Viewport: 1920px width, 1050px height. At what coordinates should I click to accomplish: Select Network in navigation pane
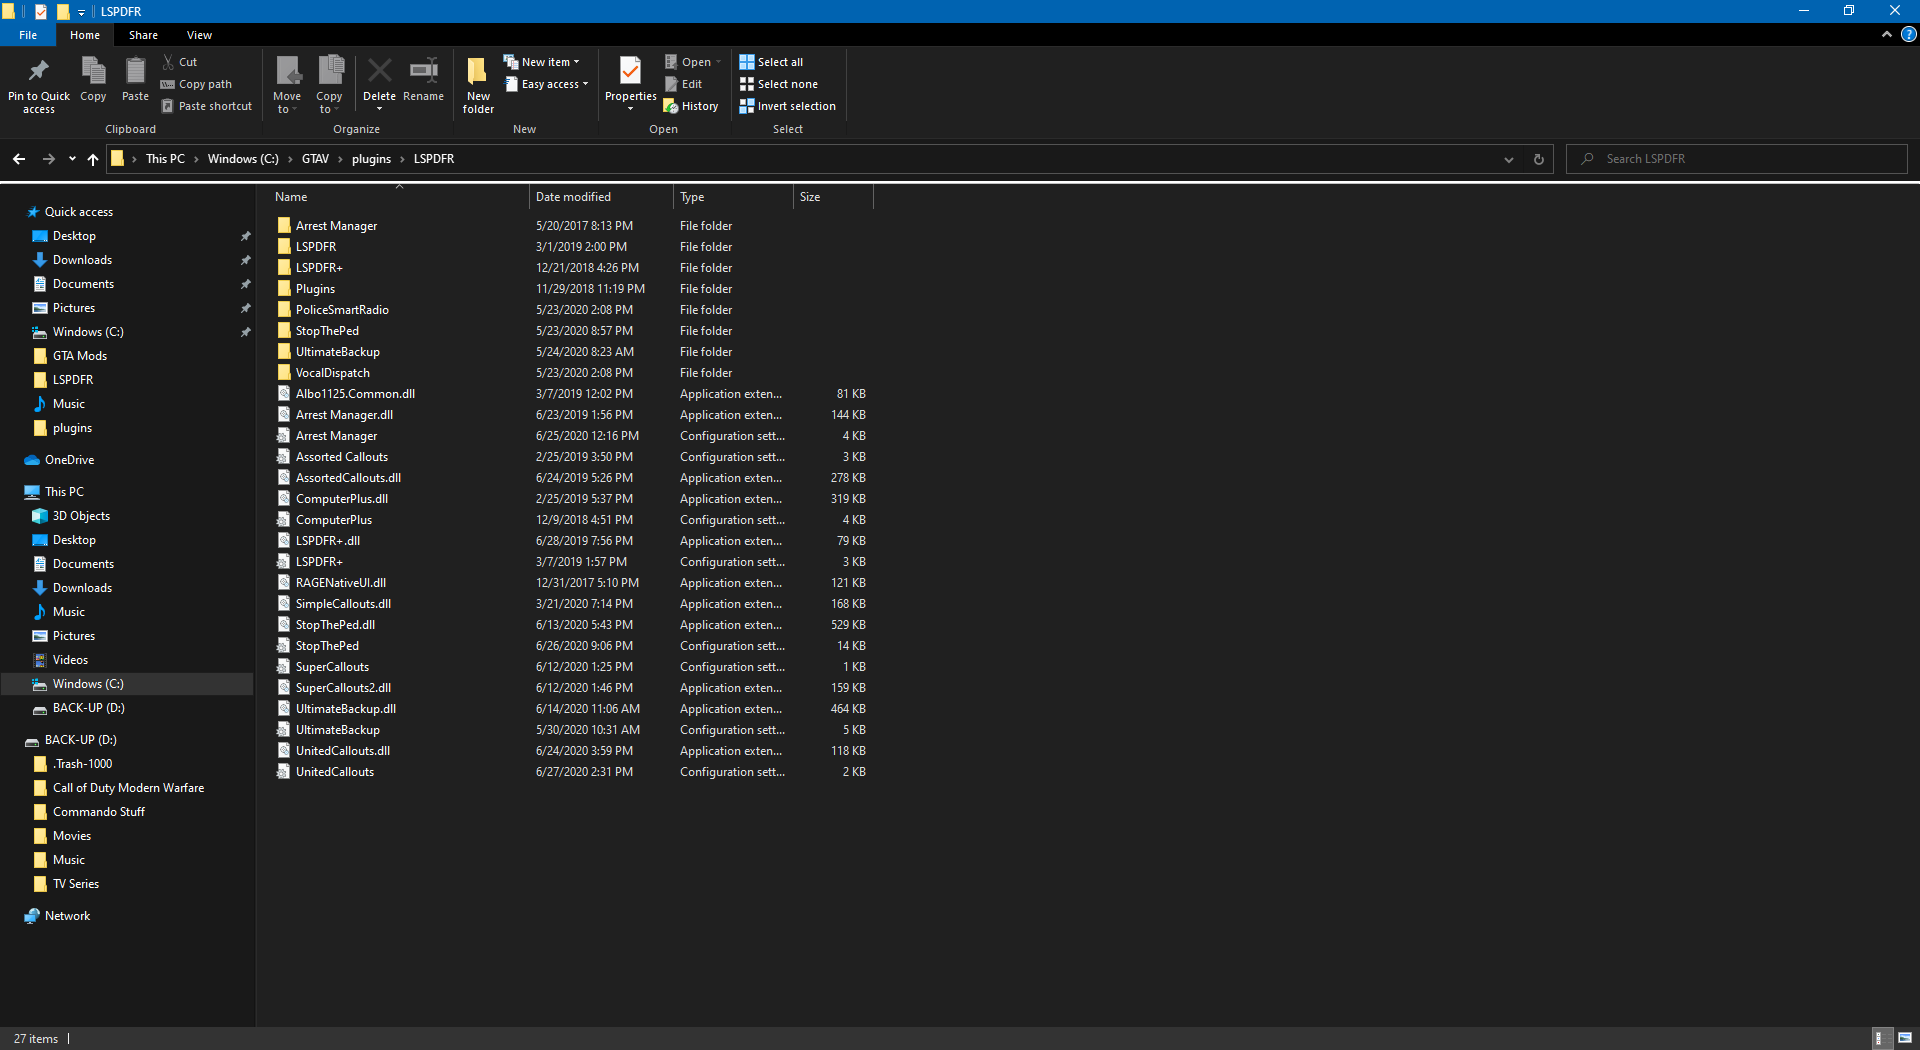click(67, 916)
